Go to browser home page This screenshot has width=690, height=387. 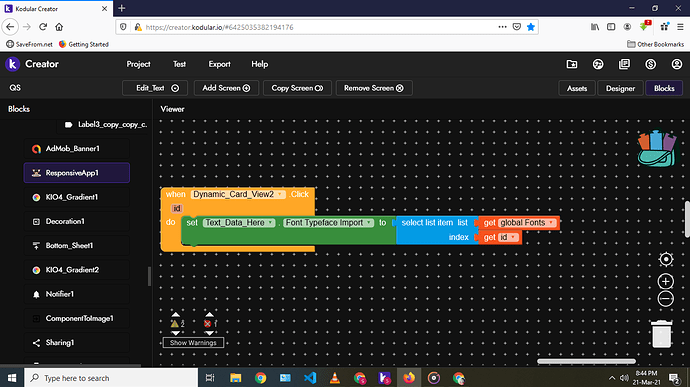(x=59, y=27)
